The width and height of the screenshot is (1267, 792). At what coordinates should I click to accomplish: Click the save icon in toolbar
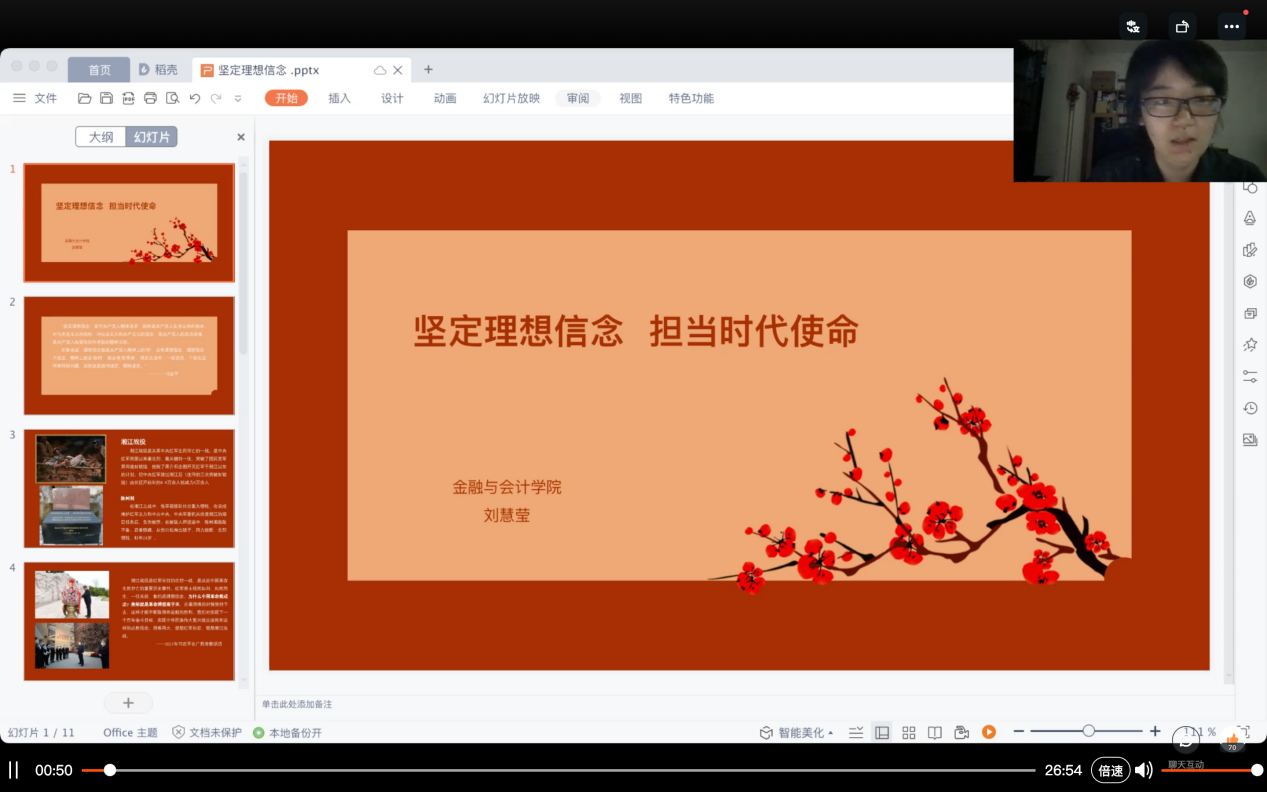pyautogui.click(x=106, y=98)
